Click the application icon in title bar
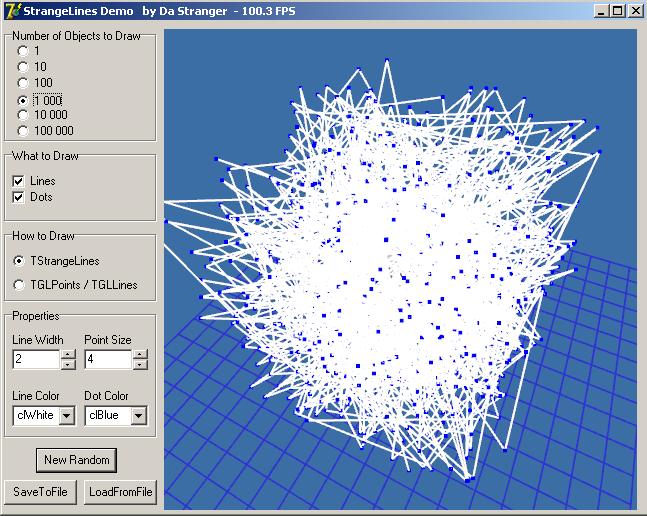Image resolution: width=647 pixels, height=516 pixels. [x=12, y=11]
